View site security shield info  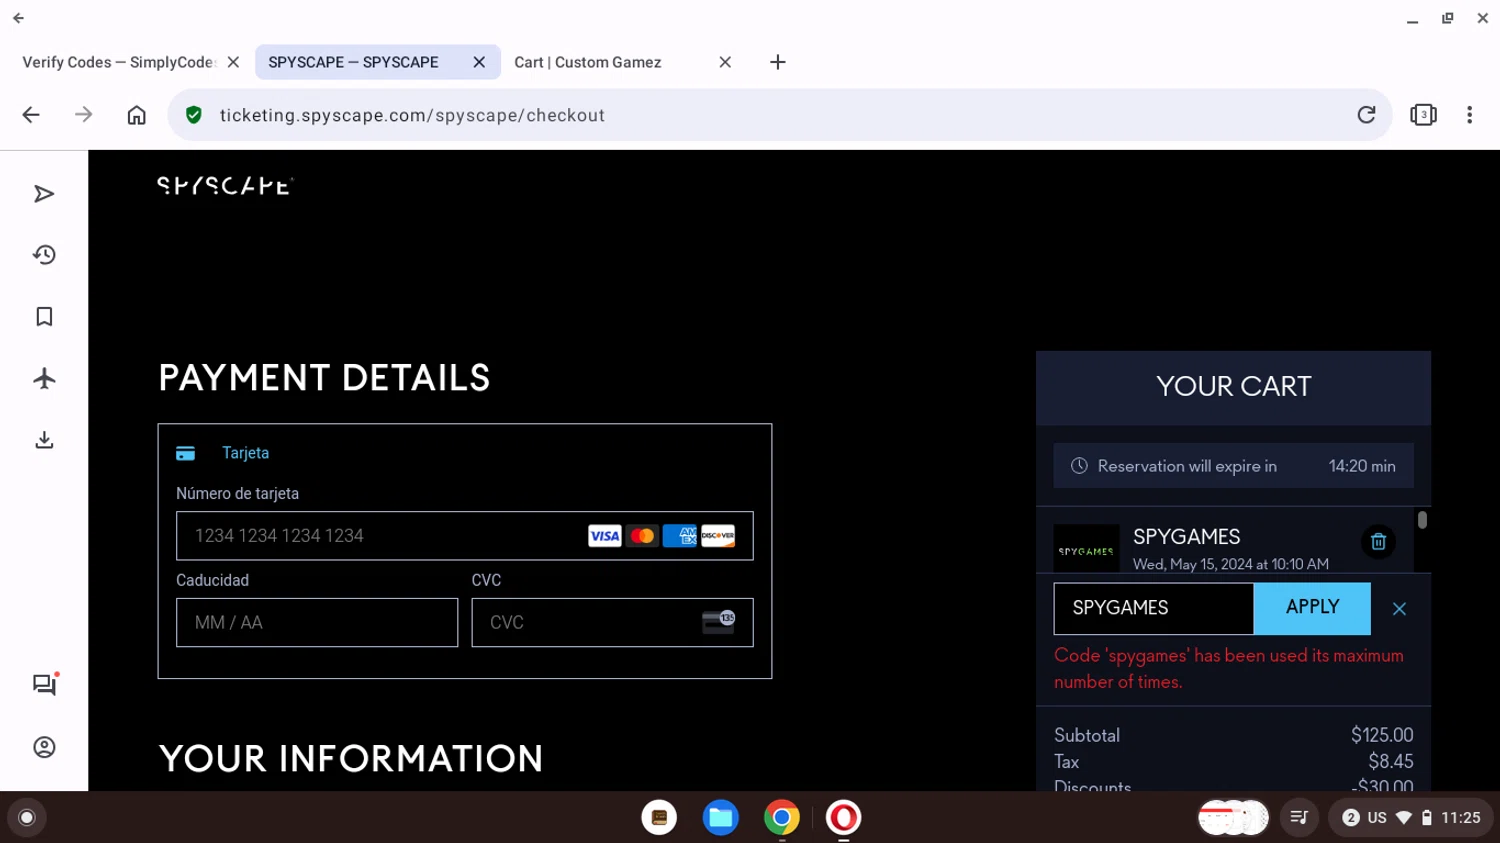[x=194, y=115]
